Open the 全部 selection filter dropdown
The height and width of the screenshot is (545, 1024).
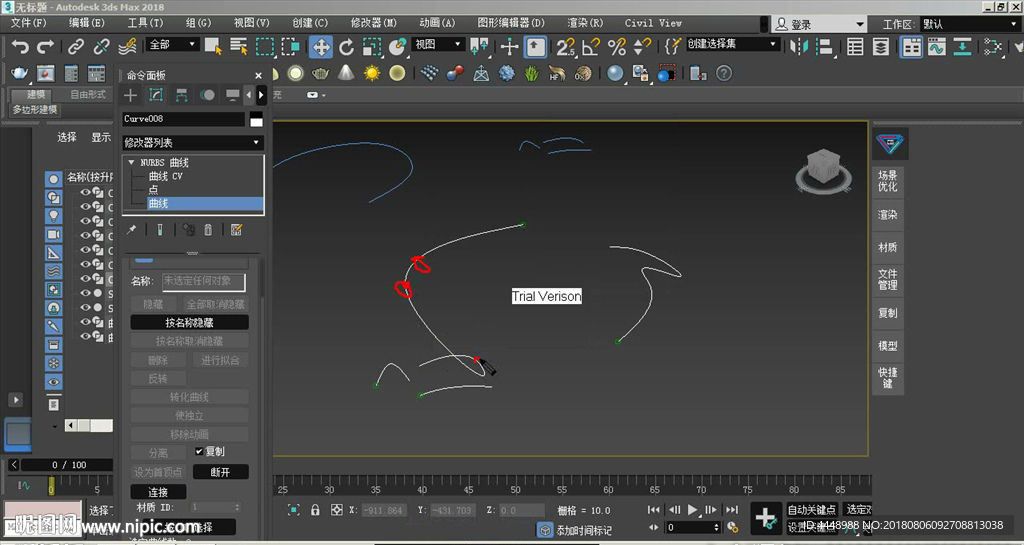tap(172, 44)
